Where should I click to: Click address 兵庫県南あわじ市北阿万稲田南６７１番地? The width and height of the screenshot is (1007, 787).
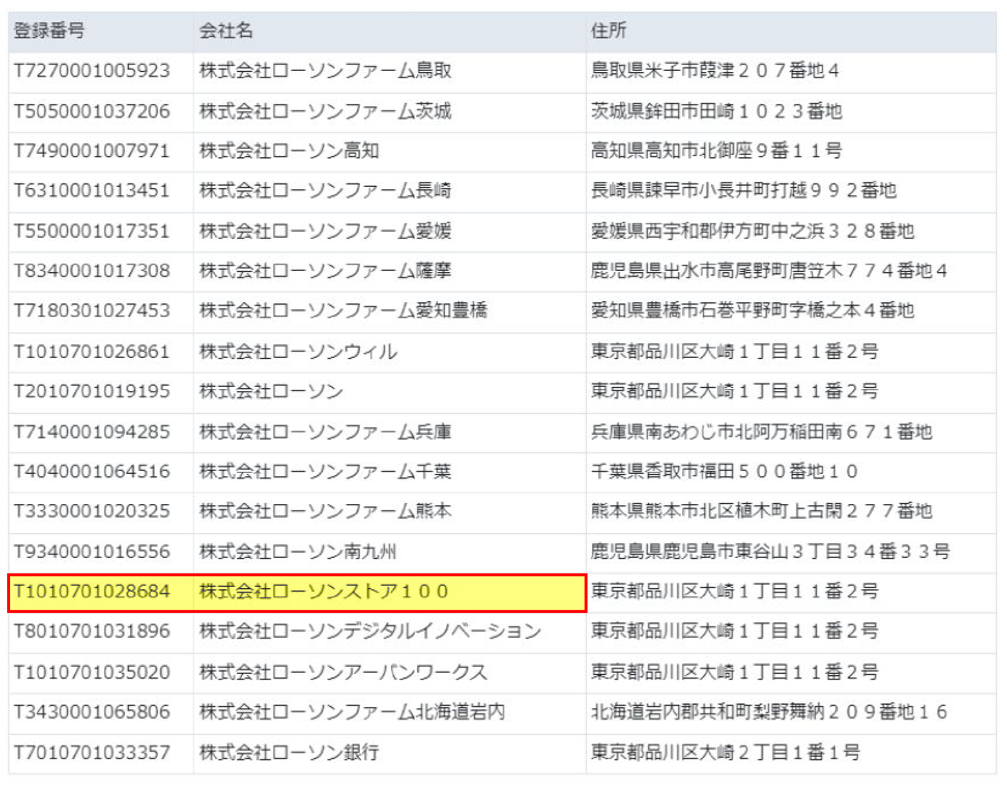[x=762, y=432]
